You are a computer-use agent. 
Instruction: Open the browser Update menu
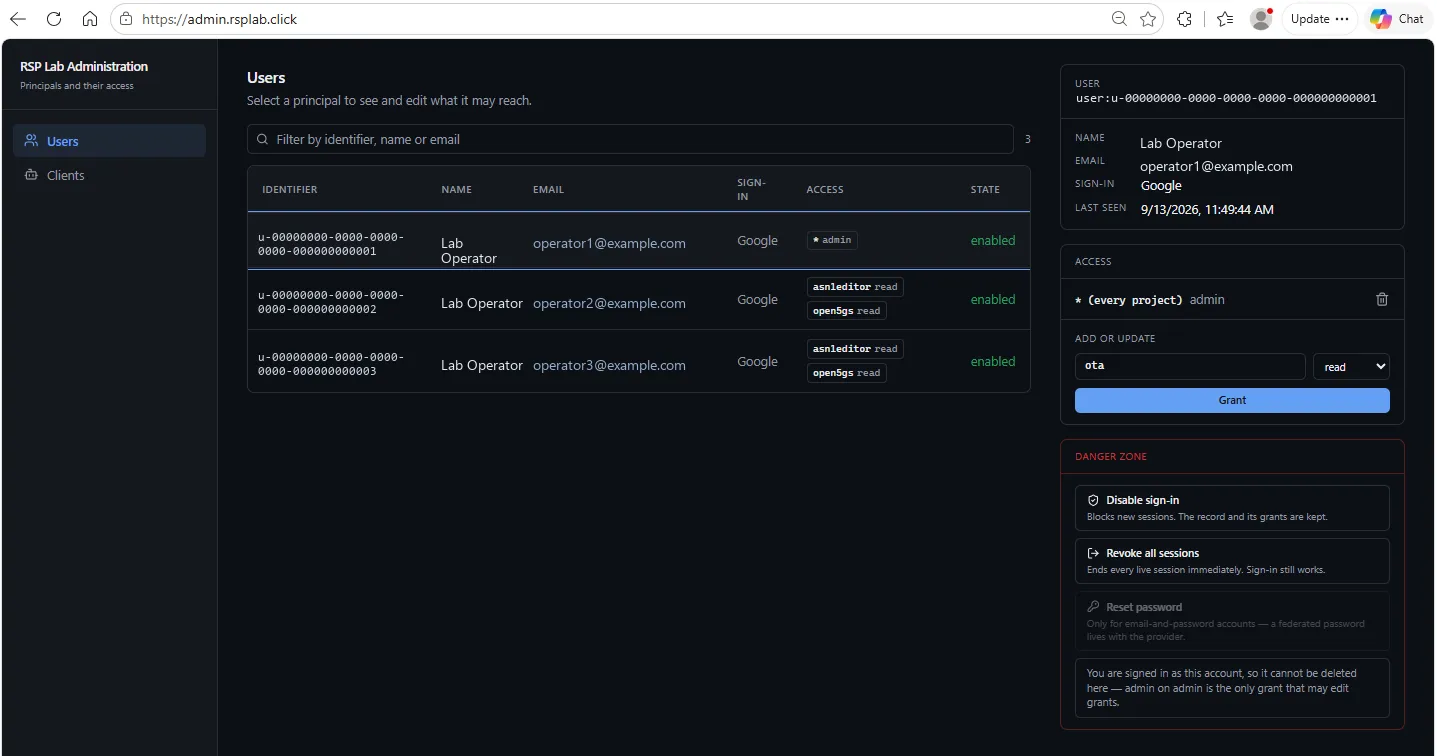point(1320,19)
